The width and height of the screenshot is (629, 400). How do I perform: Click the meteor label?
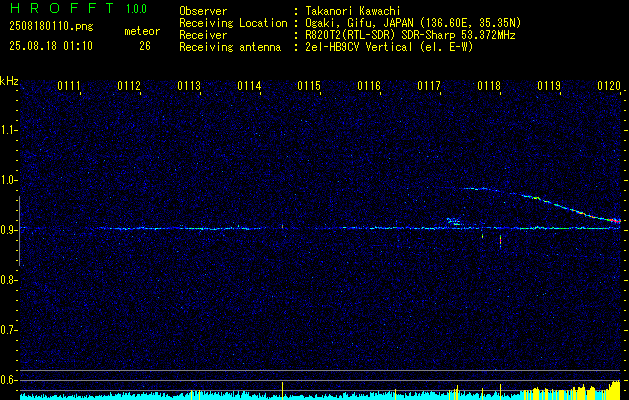tap(142, 31)
